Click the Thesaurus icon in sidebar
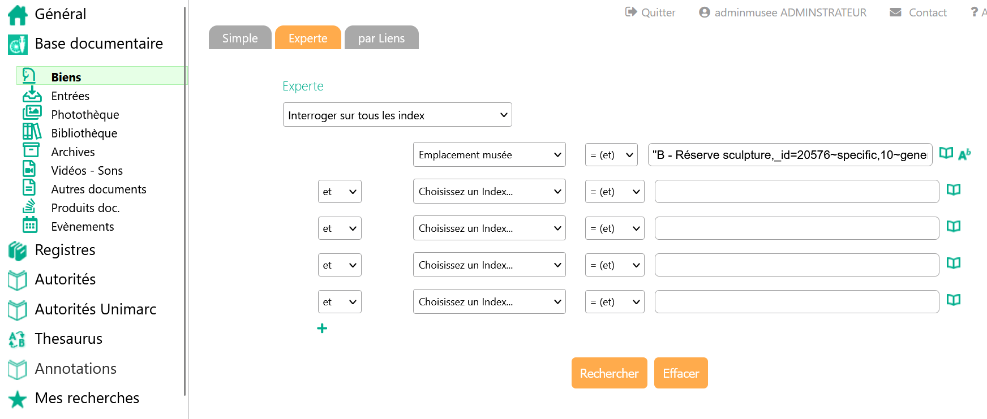This screenshot has height=419, width=987. point(17,339)
